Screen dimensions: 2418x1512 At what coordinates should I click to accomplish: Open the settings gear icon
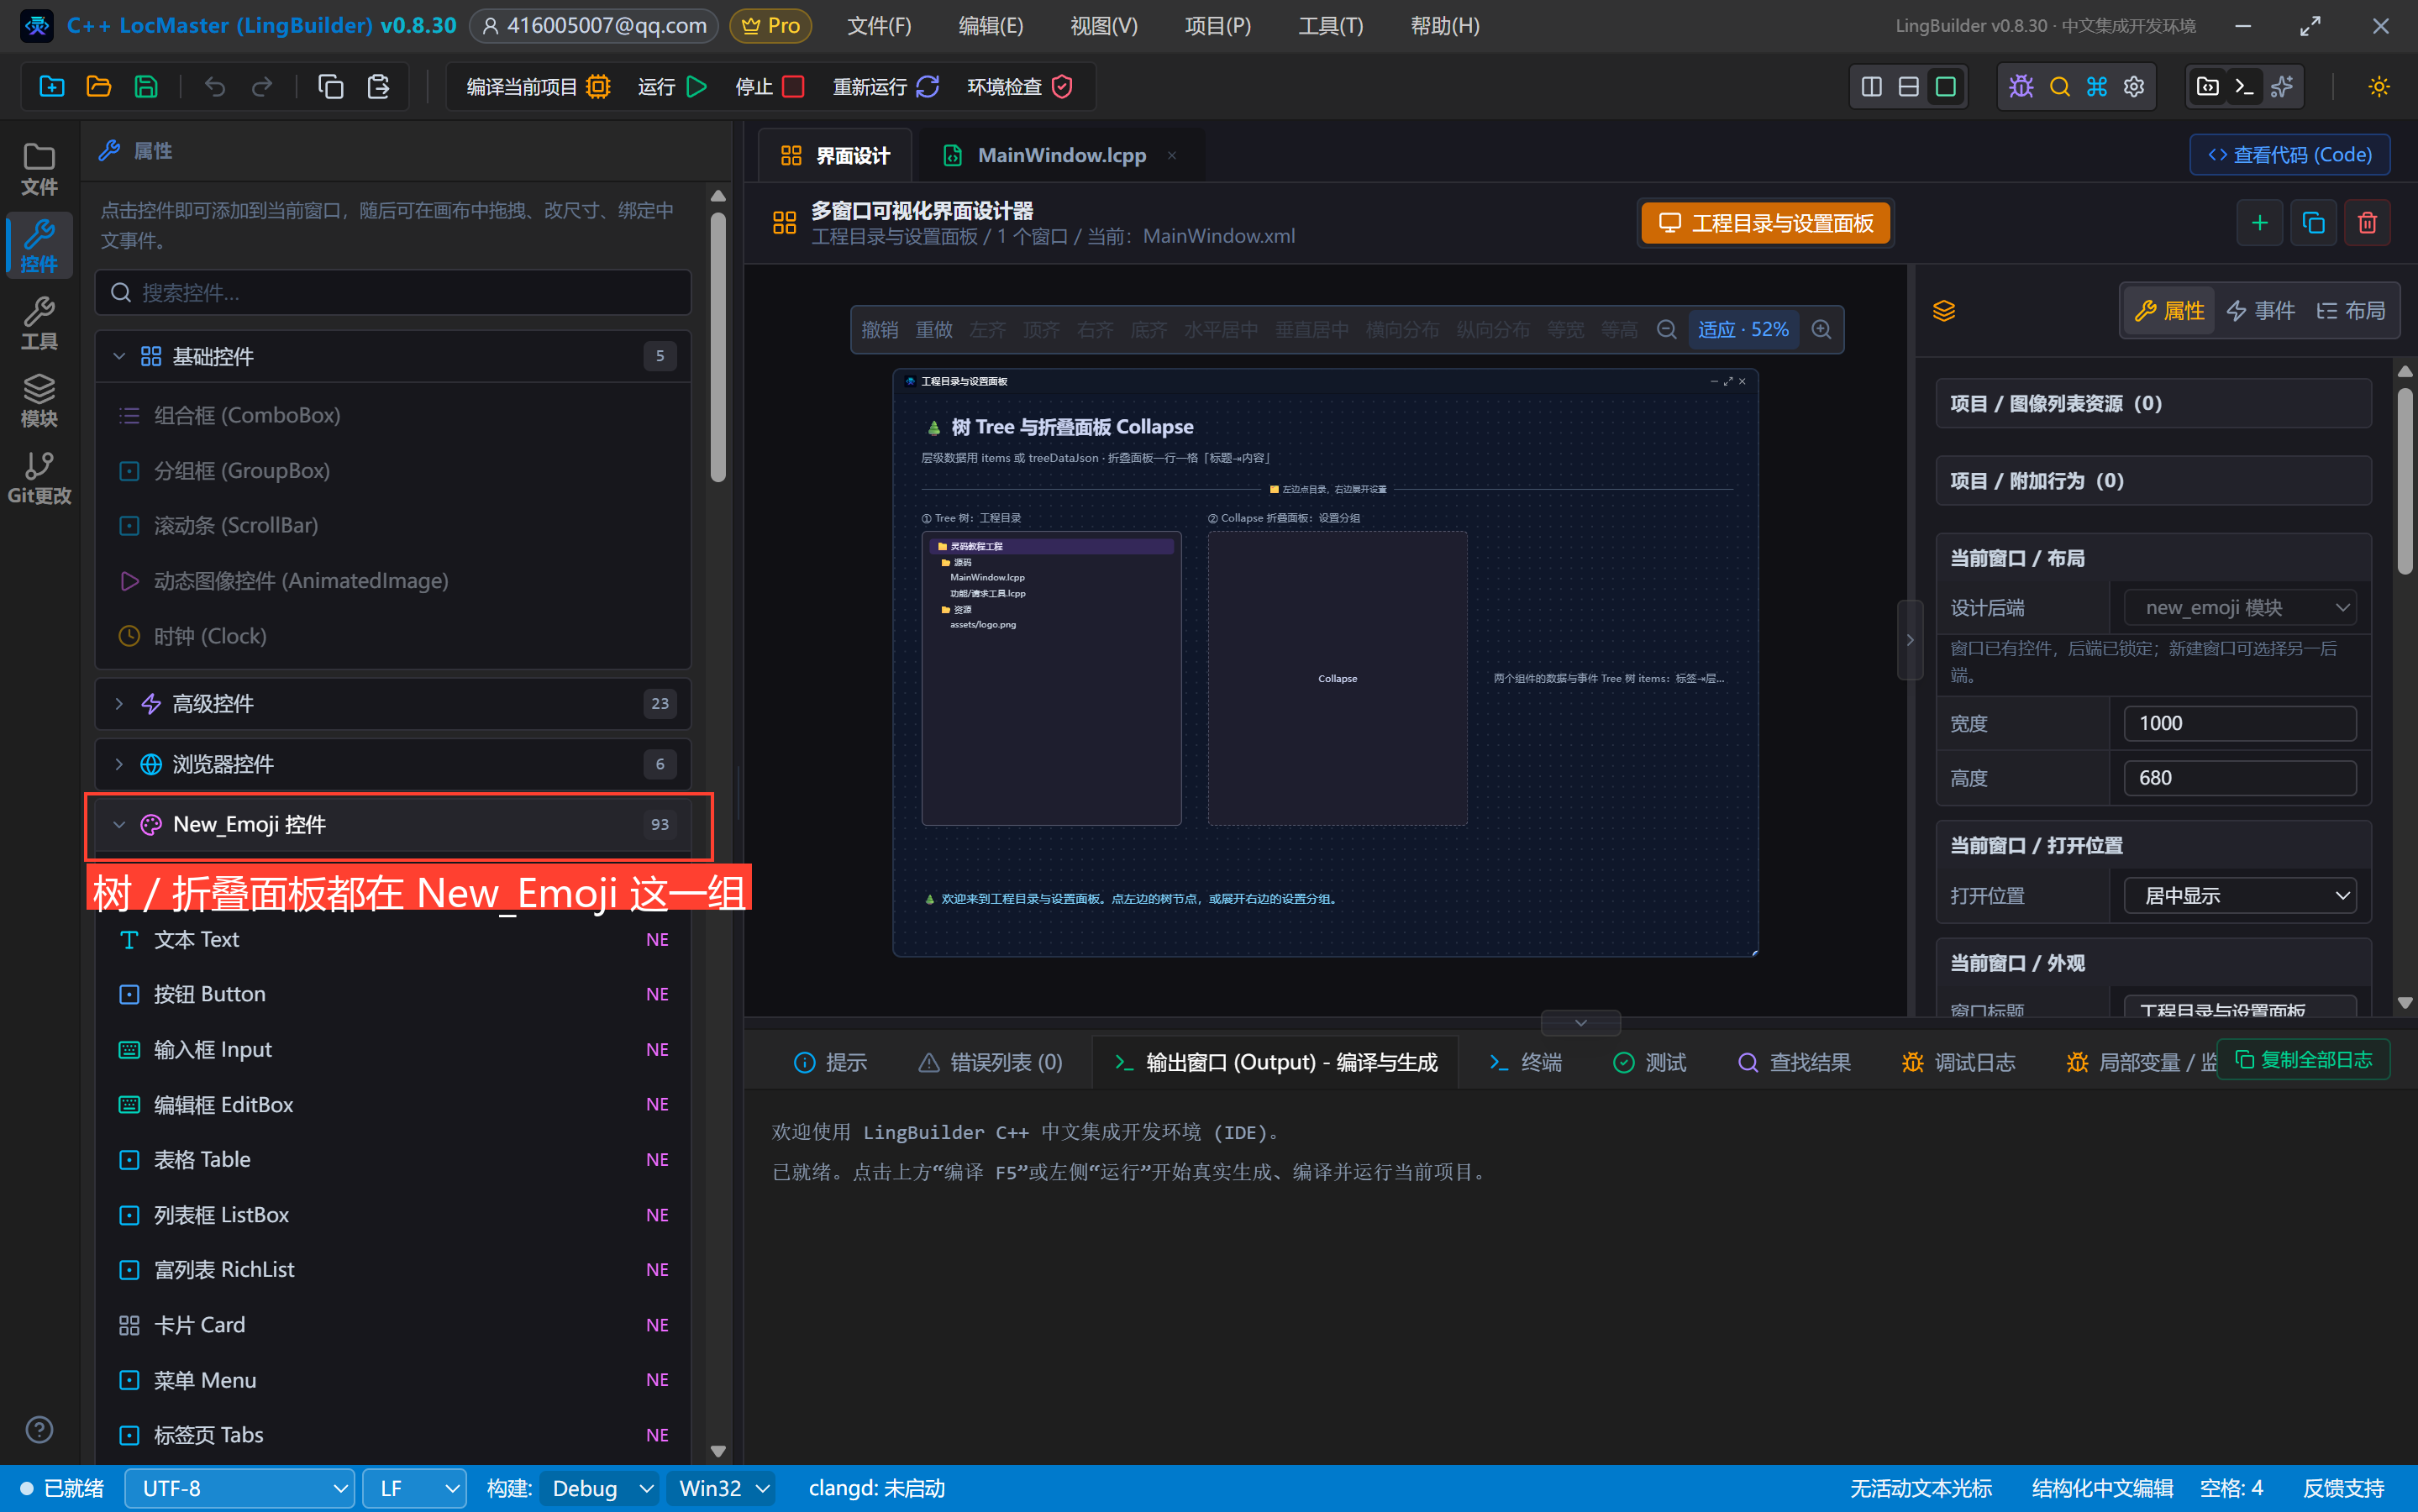coord(2134,87)
